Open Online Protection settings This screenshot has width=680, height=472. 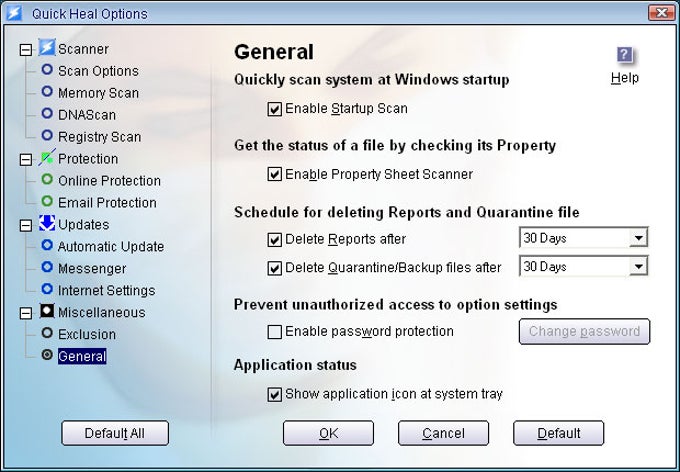[x=109, y=180]
